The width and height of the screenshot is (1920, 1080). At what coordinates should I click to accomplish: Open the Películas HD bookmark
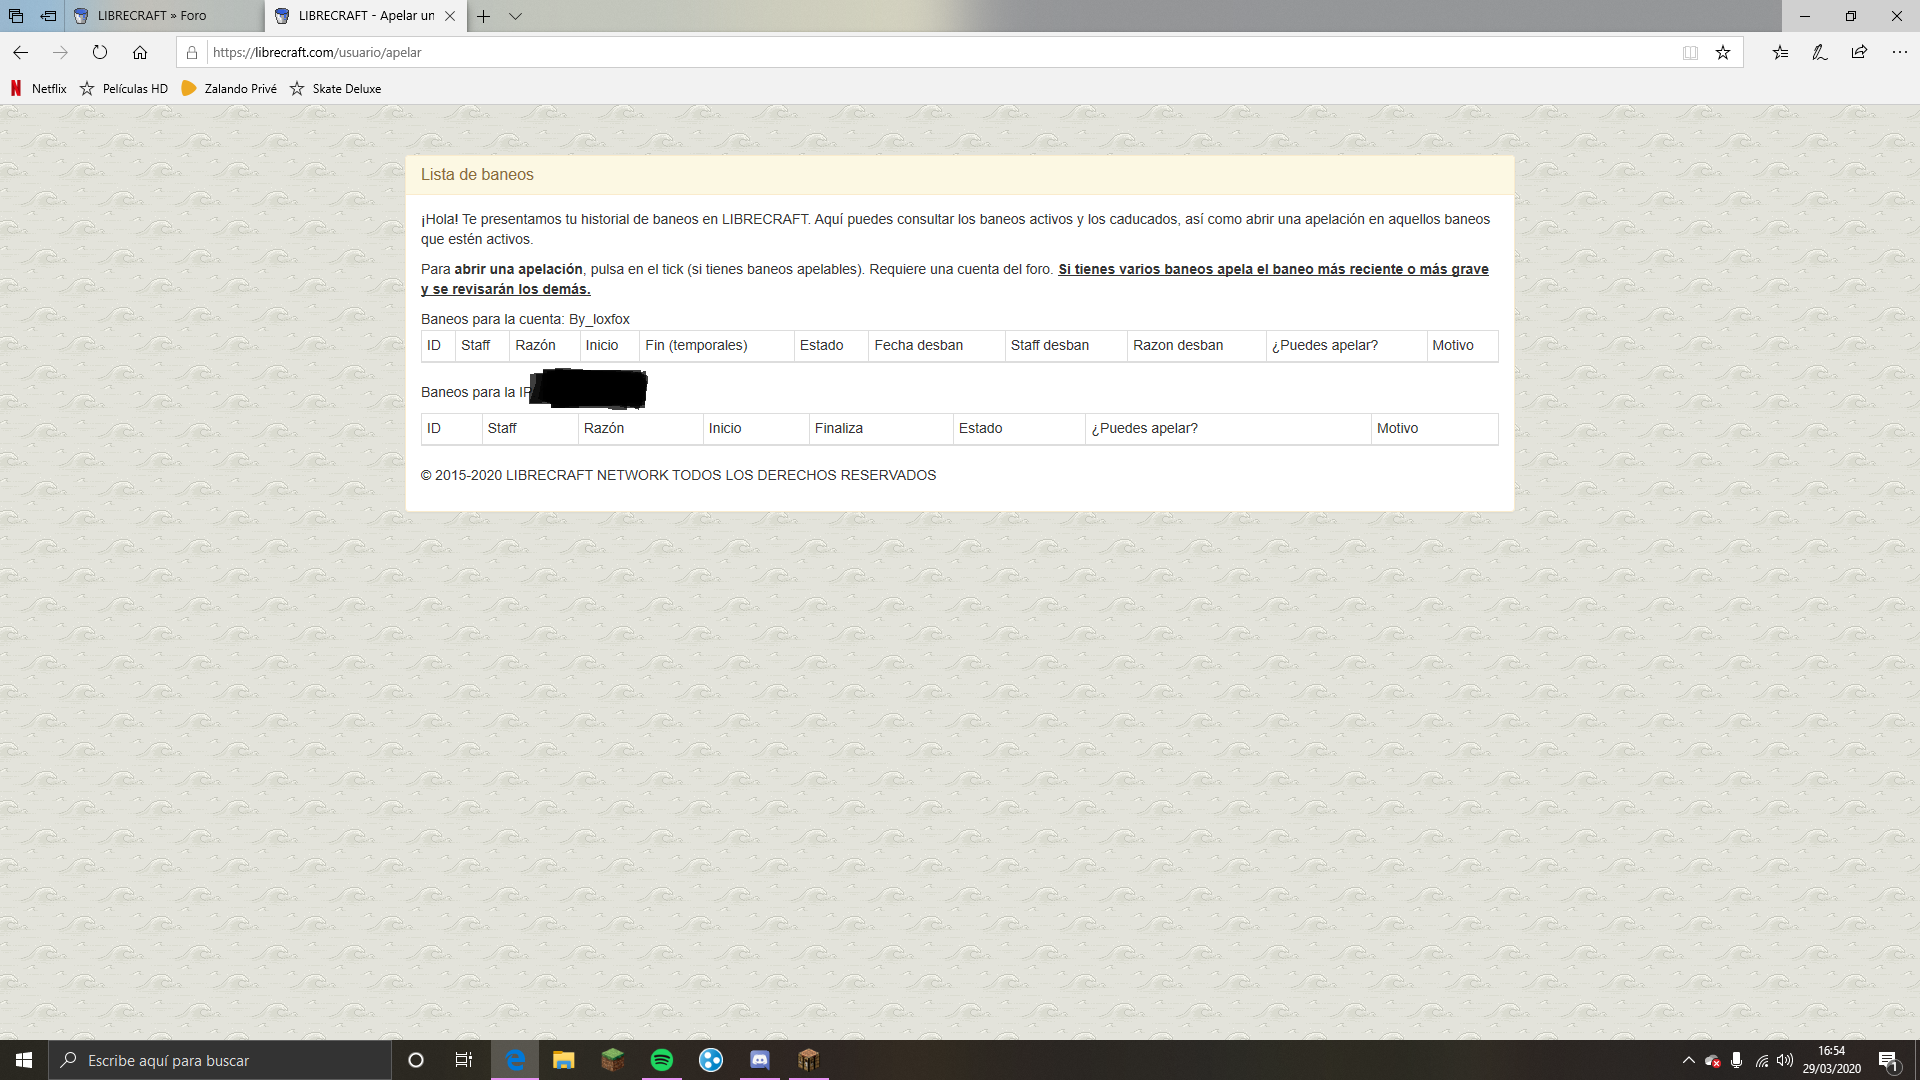pyautogui.click(x=124, y=89)
